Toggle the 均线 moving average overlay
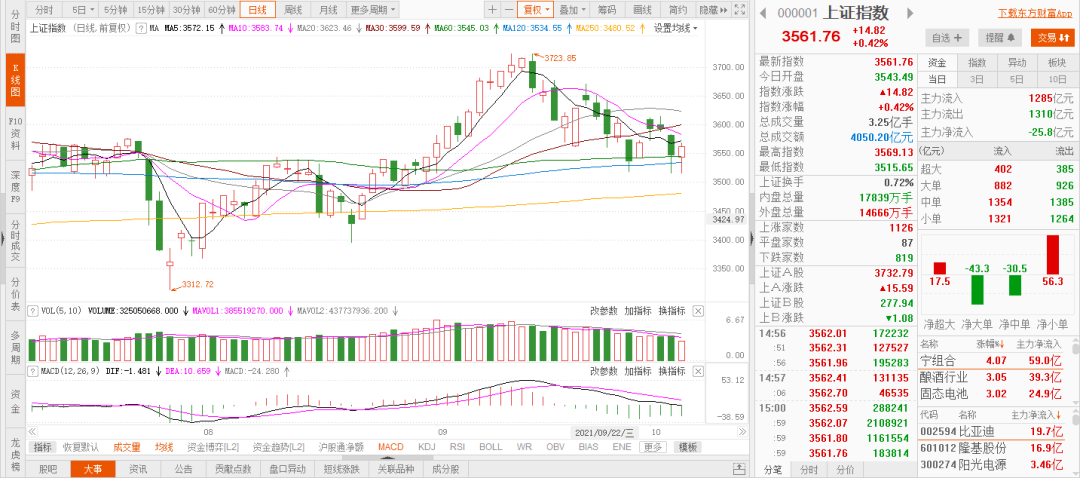Screen dimensions: 1080x478 164,447
